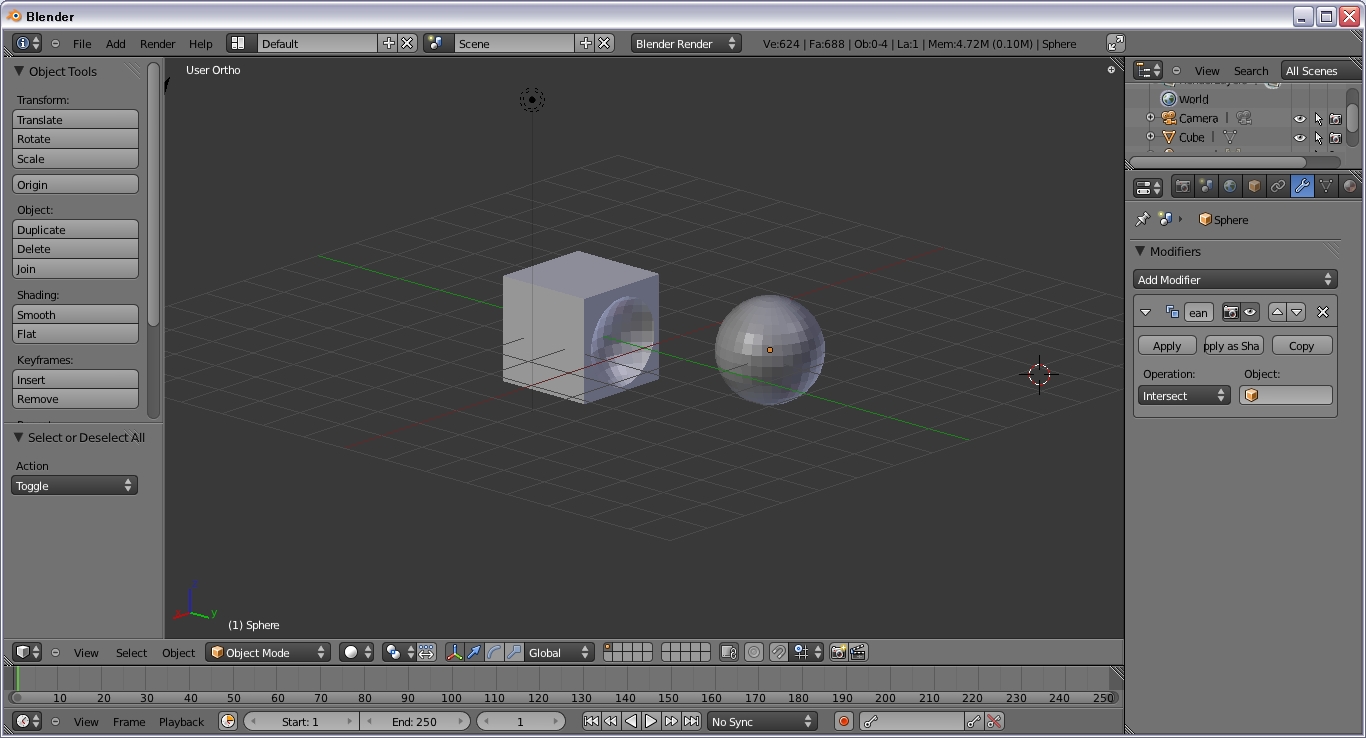1366x738 pixels.
Task: Open the Object properties tab
Action: click(1254, 185)
